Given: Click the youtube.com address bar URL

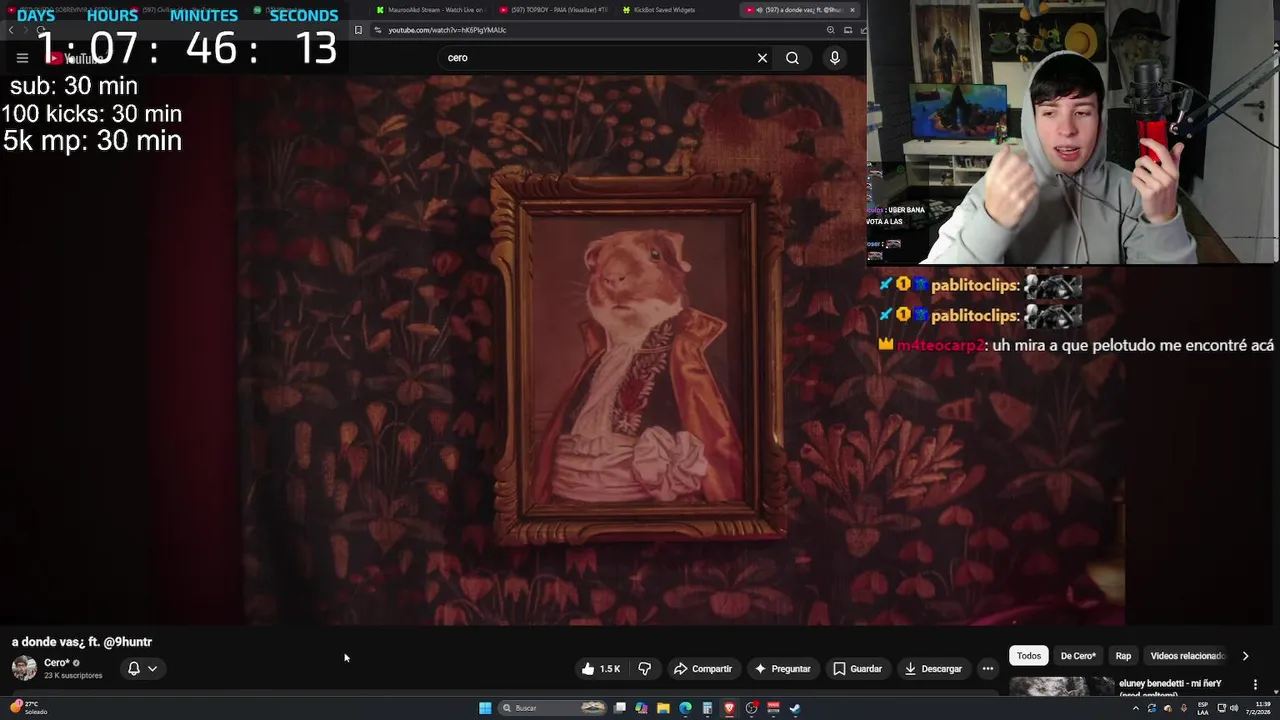Looking at the screenshot, I should click(x=447, y=30).
